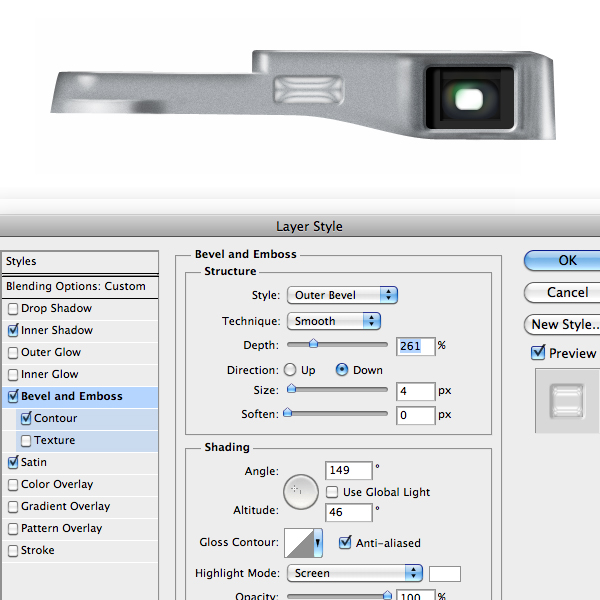Image resolution: width=600 pixels, height=600 pixels.
Task: Uncheck the Inner Shadow checkbox
Action: pyautogui.click(x=13, y=331)
